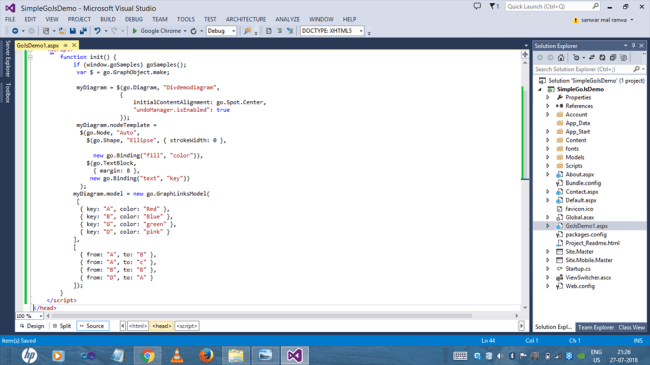Collapse the init function outlining box
The width and height of the screenshot is (650, 365).
30,57
